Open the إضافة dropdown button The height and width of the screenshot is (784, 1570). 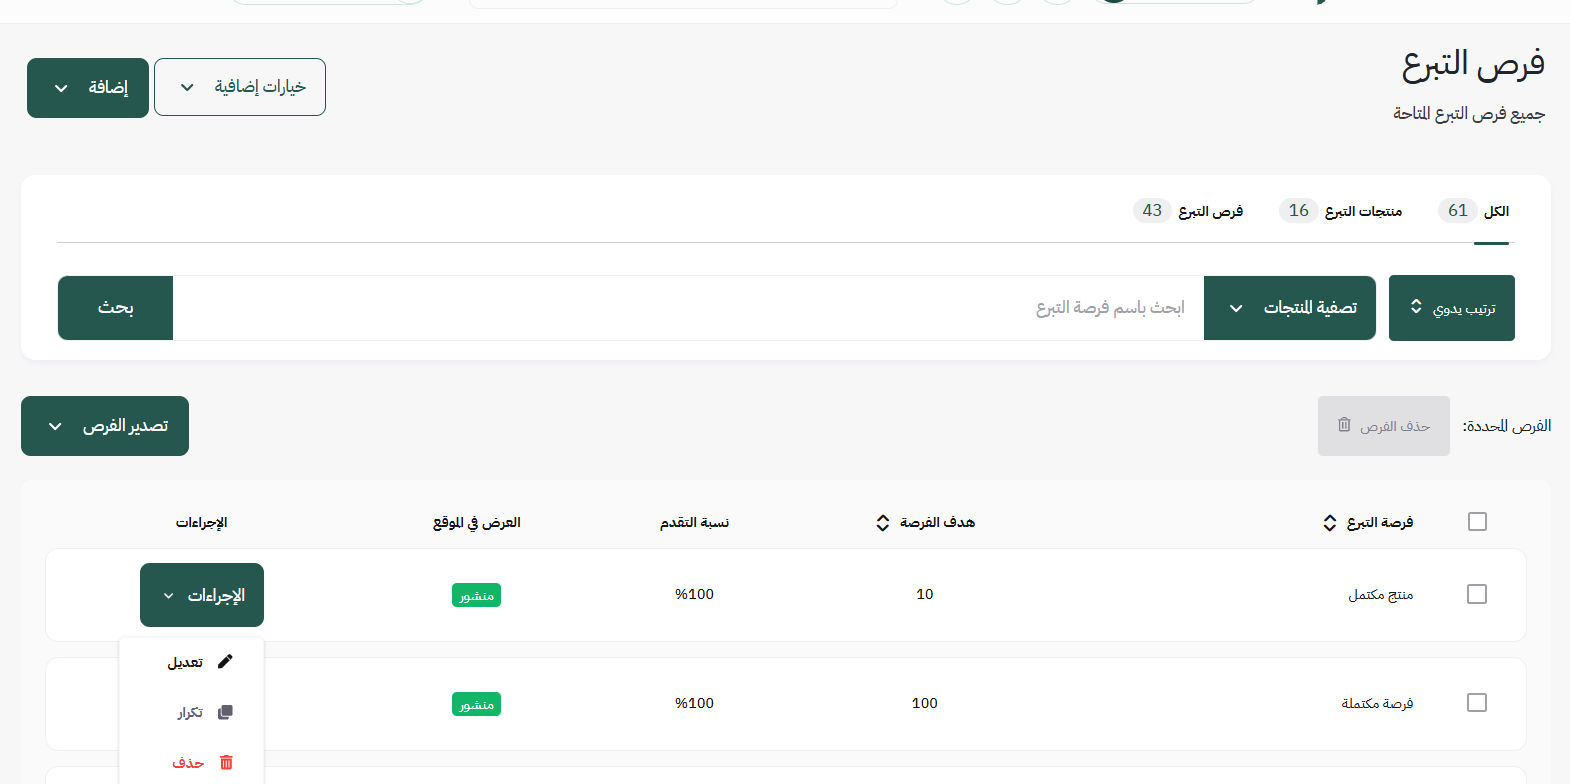[x=88, y=88]
